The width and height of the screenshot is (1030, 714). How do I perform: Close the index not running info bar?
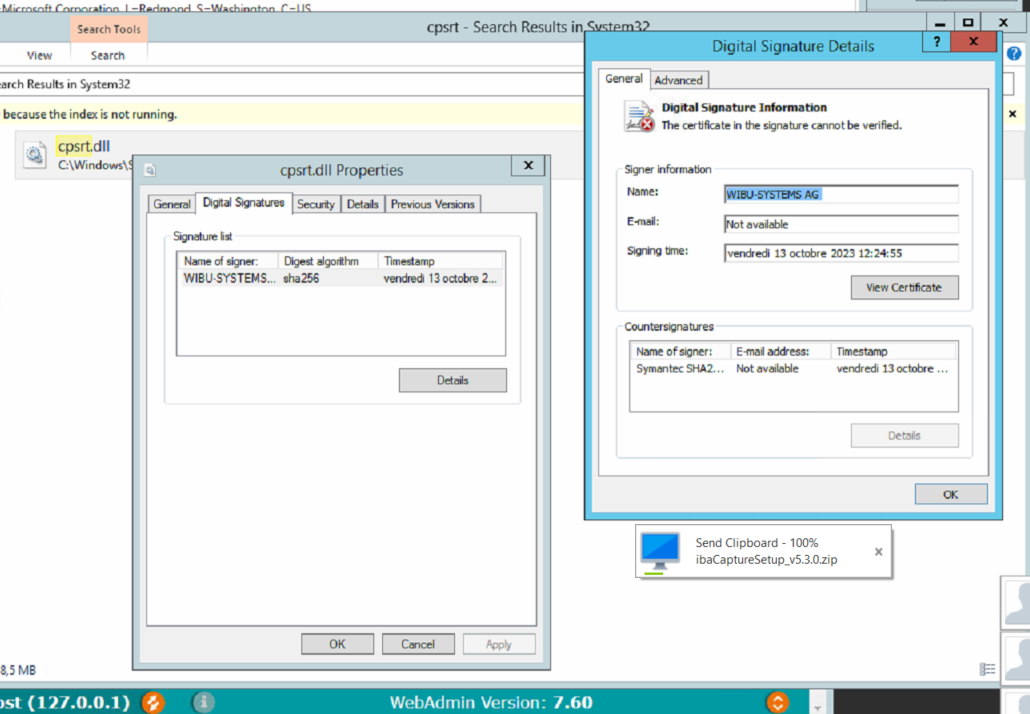pos(1012,114)
